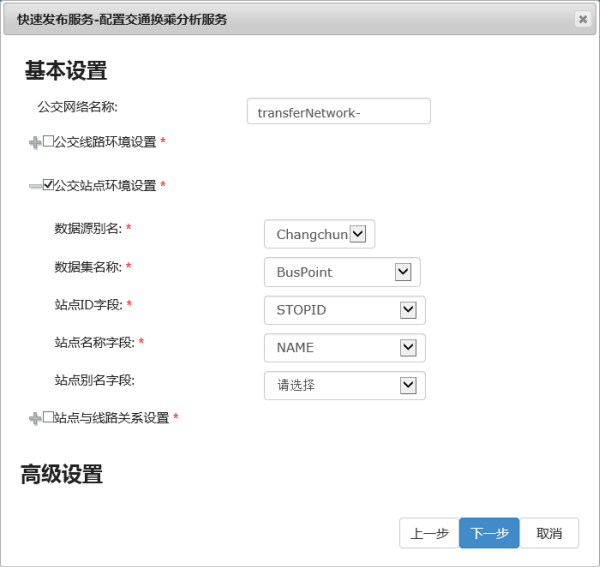This screenshot has height=567, width=600.
Task: Open the 站点别名字段 请选择 dropdown
Action: tap(344, 386)
